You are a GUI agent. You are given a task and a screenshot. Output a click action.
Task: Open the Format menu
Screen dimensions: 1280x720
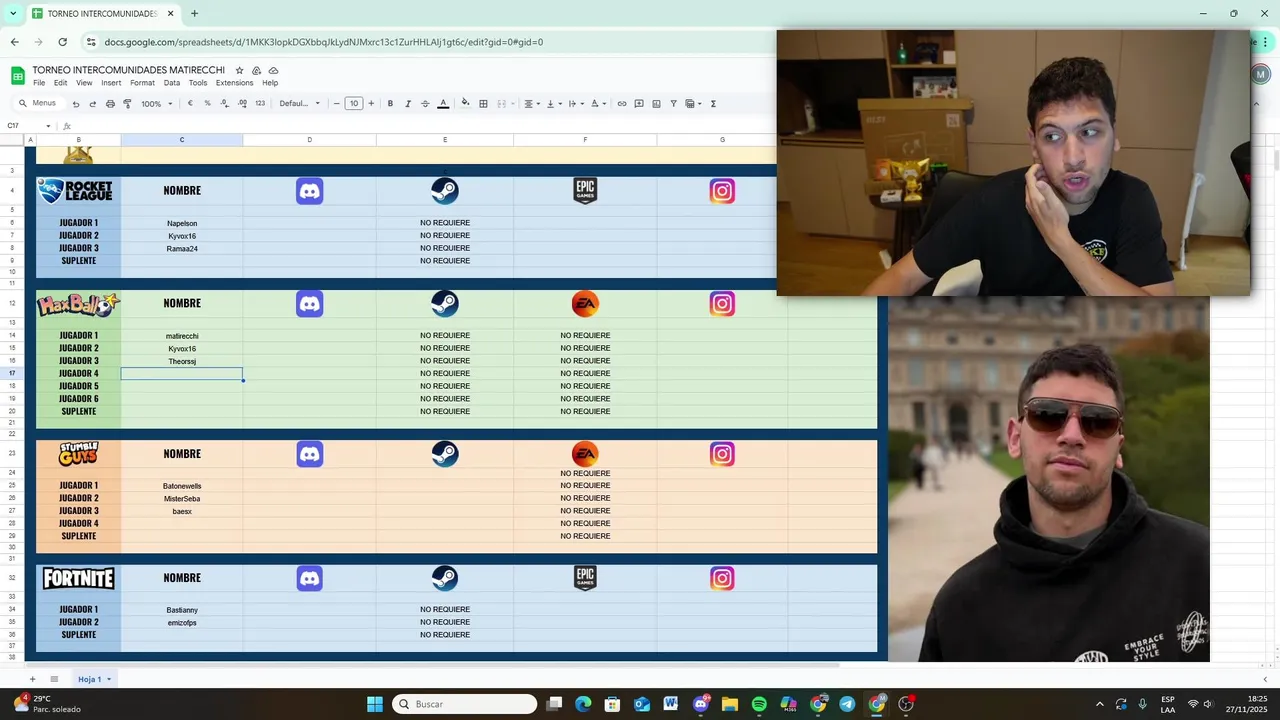(x=142, y=83)
